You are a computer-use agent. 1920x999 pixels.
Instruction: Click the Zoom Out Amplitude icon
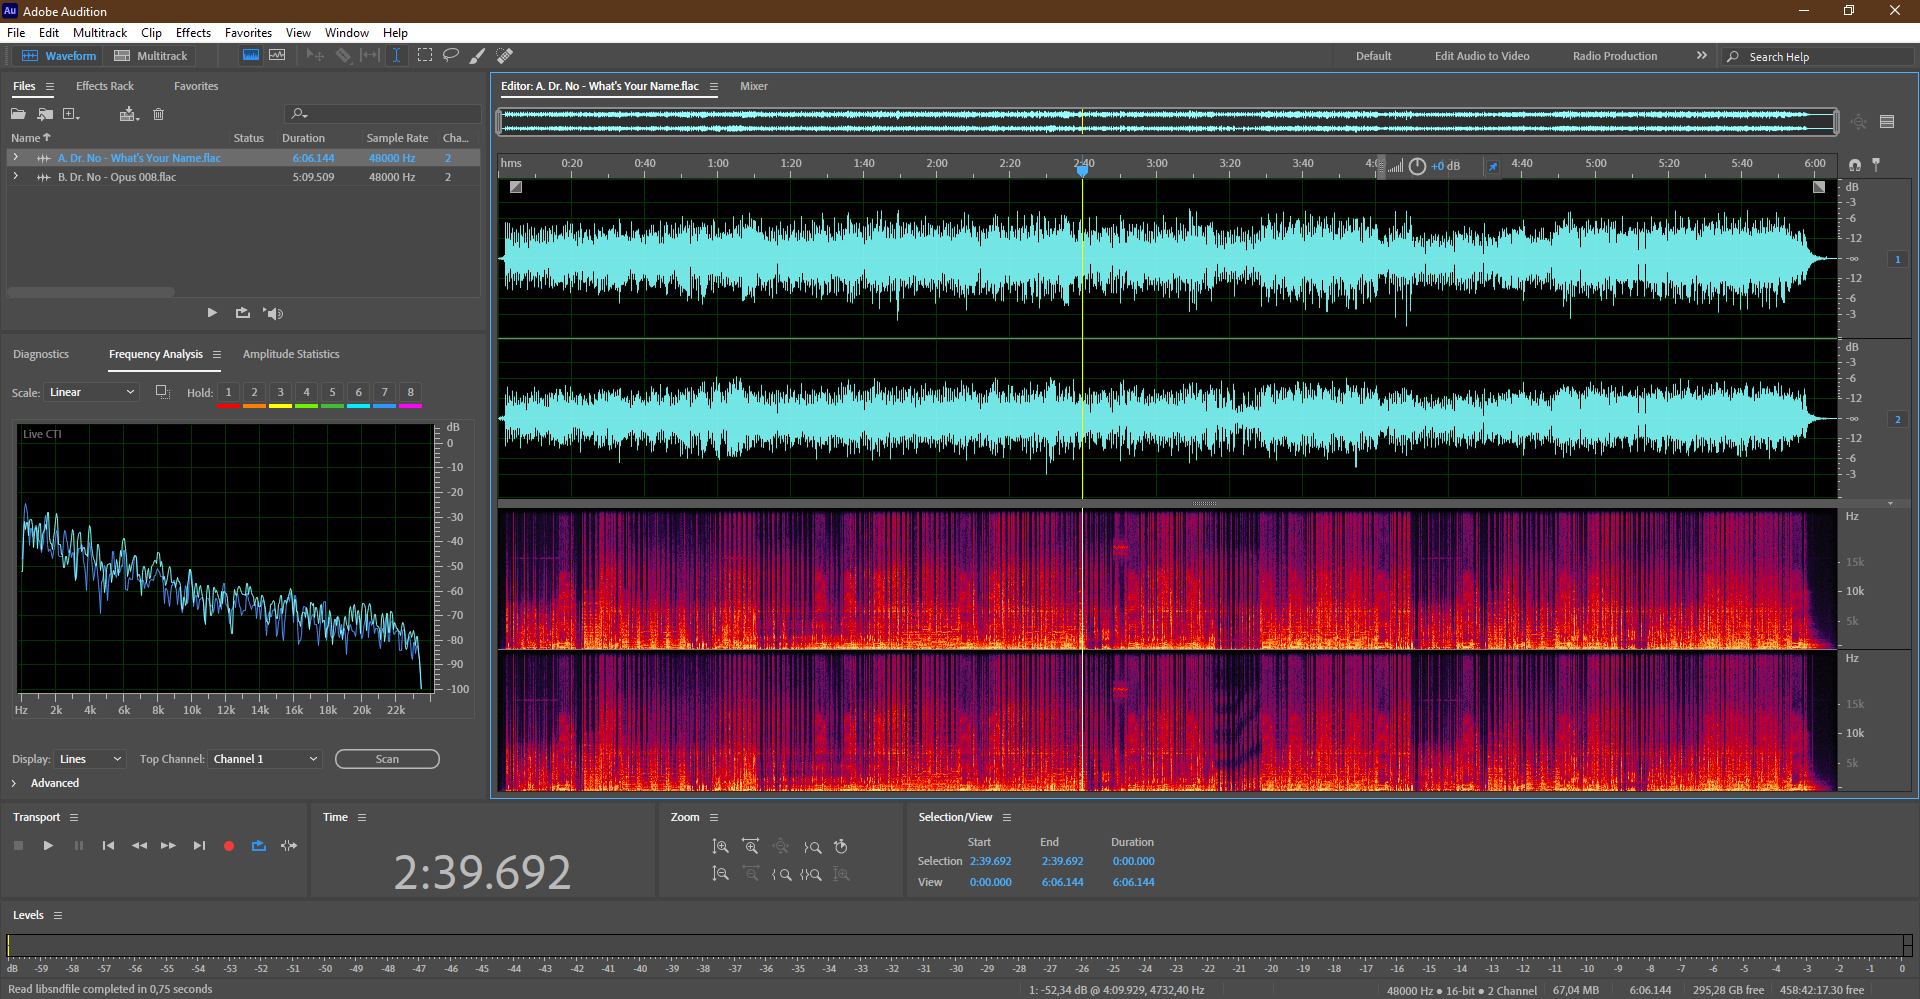point(720,874)
